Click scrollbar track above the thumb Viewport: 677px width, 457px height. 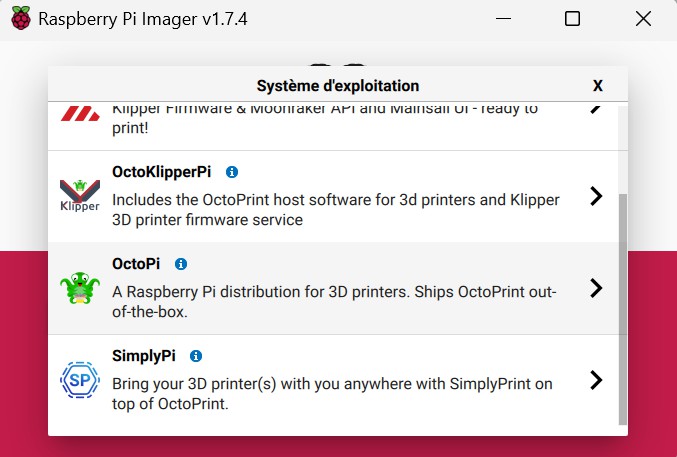point(623,149)
